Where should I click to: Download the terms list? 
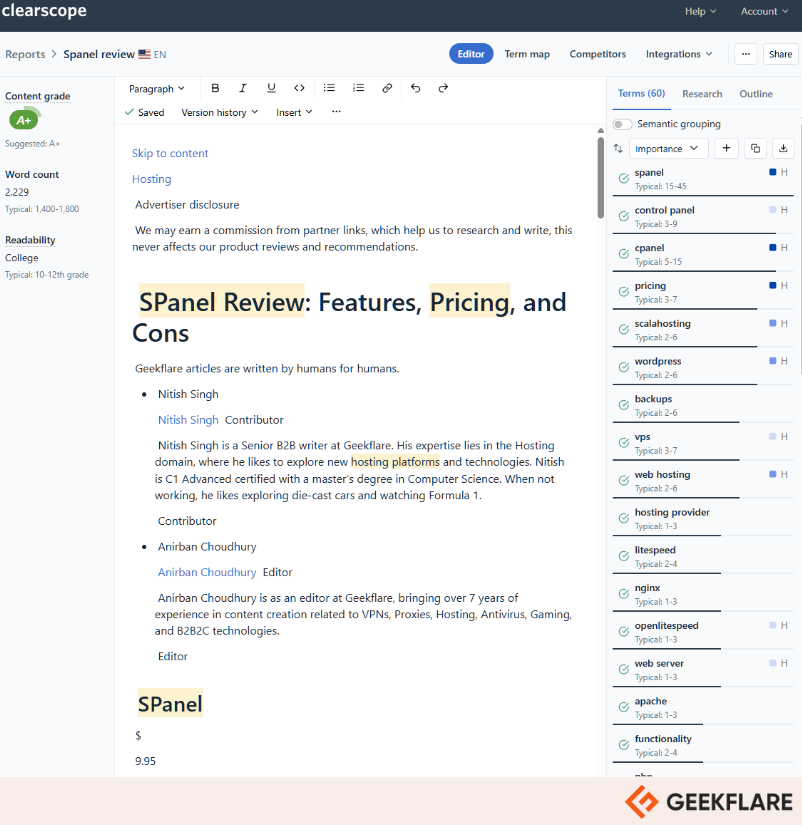pyautogui.click(x=783, y=148)
